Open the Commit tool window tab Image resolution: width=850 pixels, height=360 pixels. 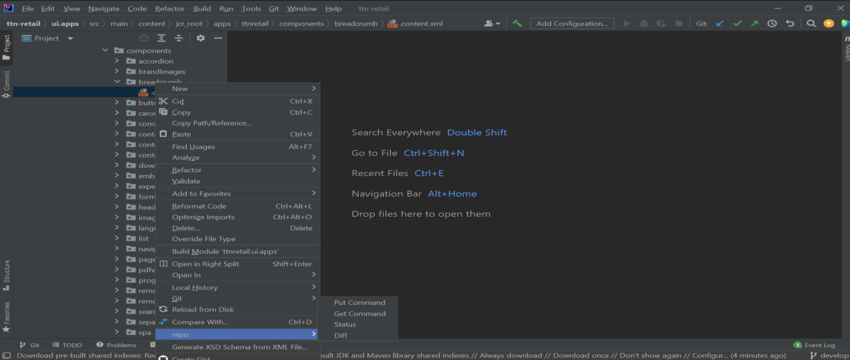pyautogui.click(x=7, y=84)
